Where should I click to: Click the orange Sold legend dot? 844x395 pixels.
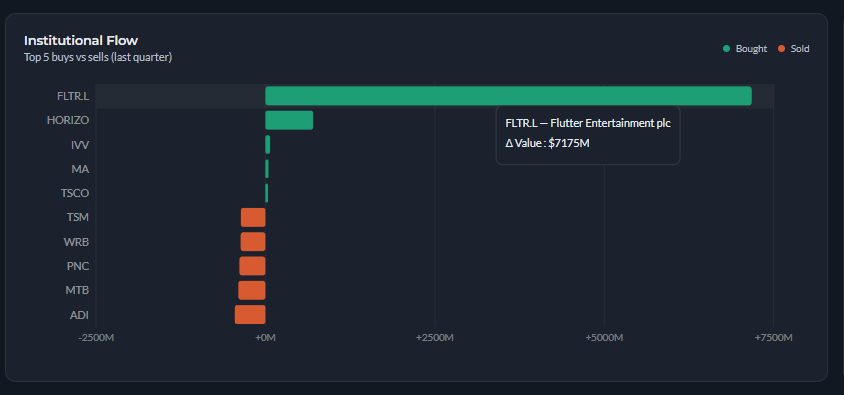782,49
